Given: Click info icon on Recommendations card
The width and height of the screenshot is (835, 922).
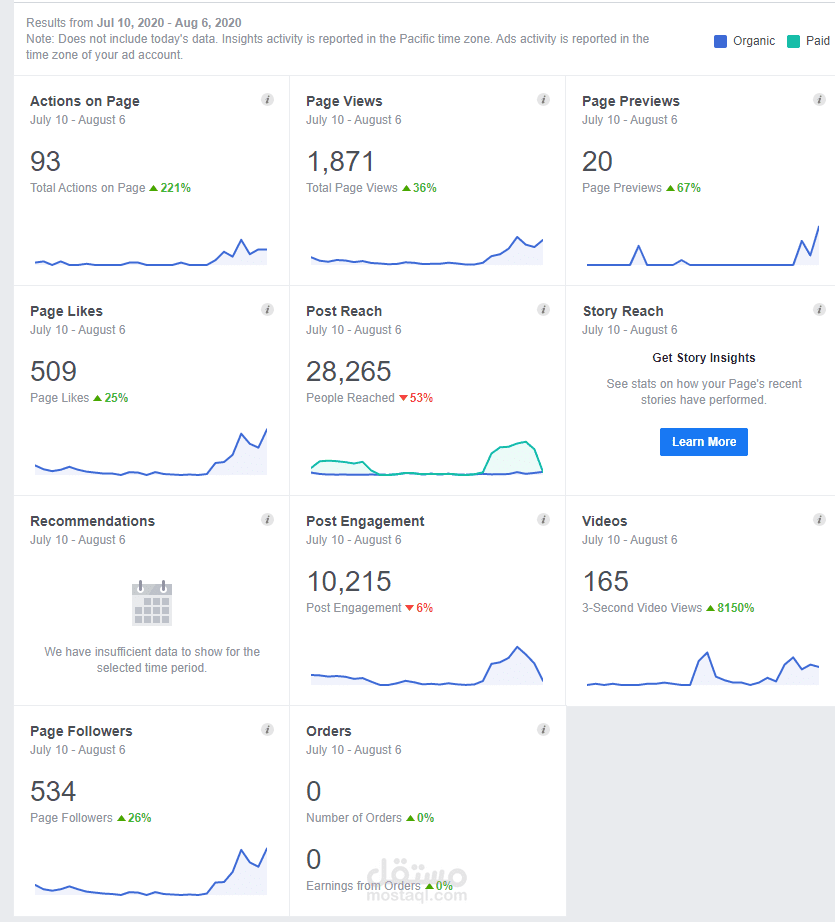Looking at the screenshot, I should click(268, 519).
